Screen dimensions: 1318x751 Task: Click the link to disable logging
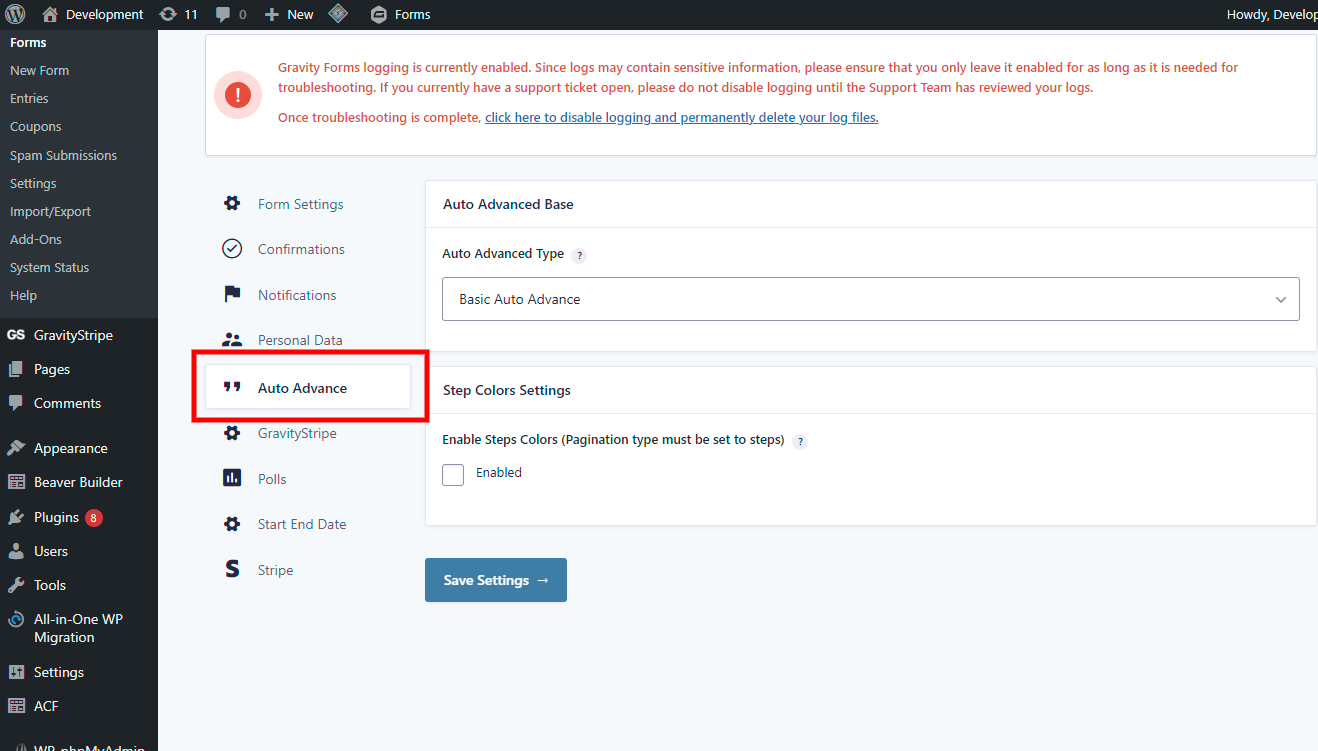coord(681,117)
